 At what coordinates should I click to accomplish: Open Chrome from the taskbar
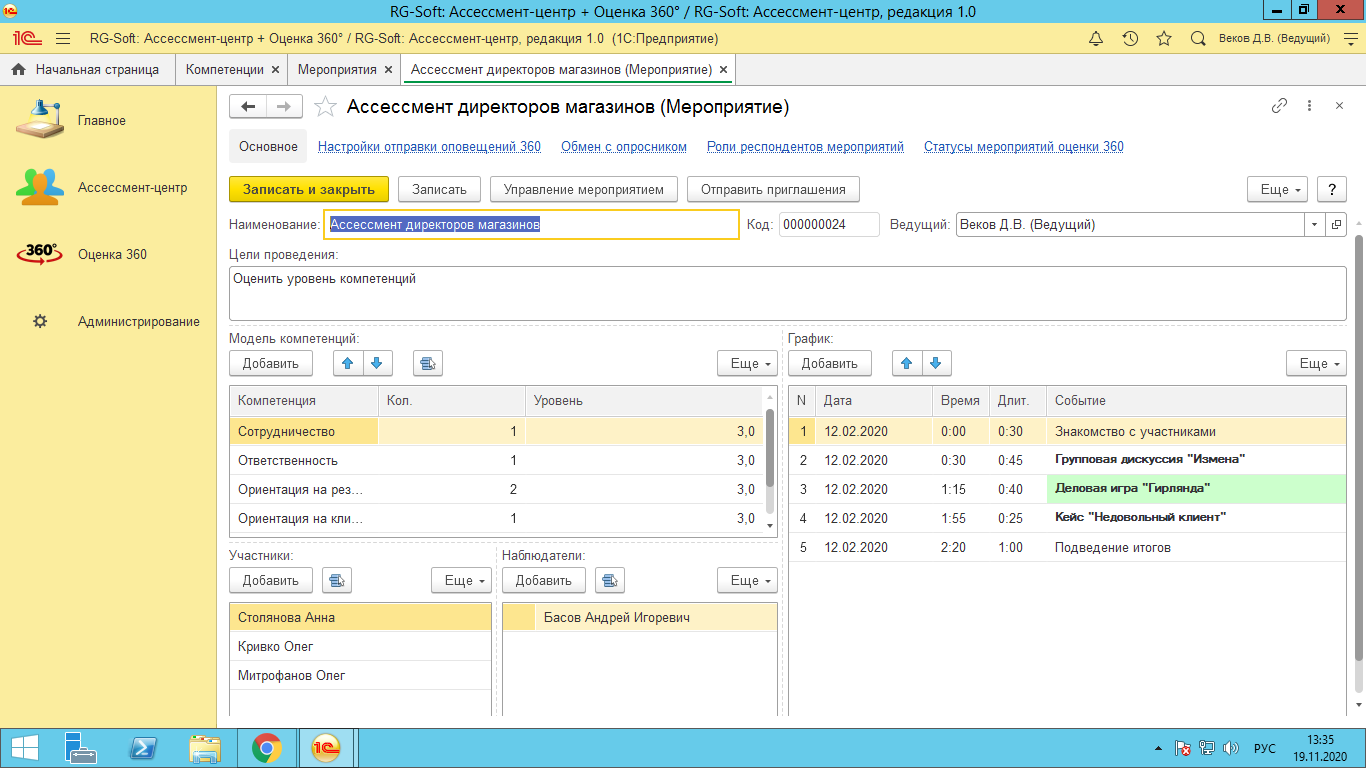point(266,748)
